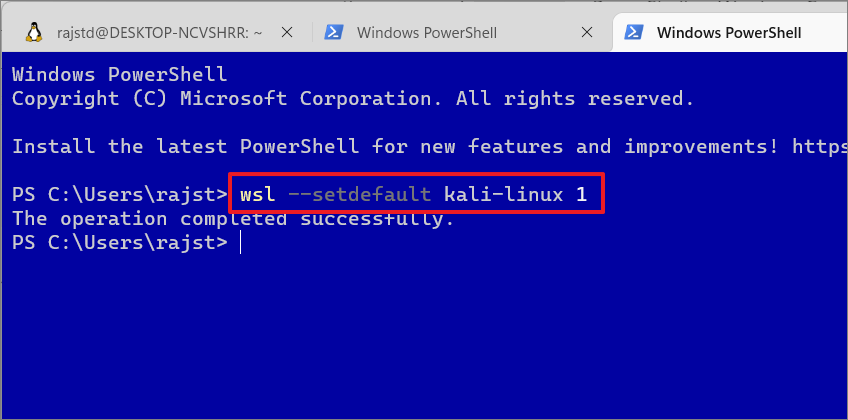Click the "operation completed successfully" output line
The height and width of the screenshot is (420, 848).
coord(233,218)
